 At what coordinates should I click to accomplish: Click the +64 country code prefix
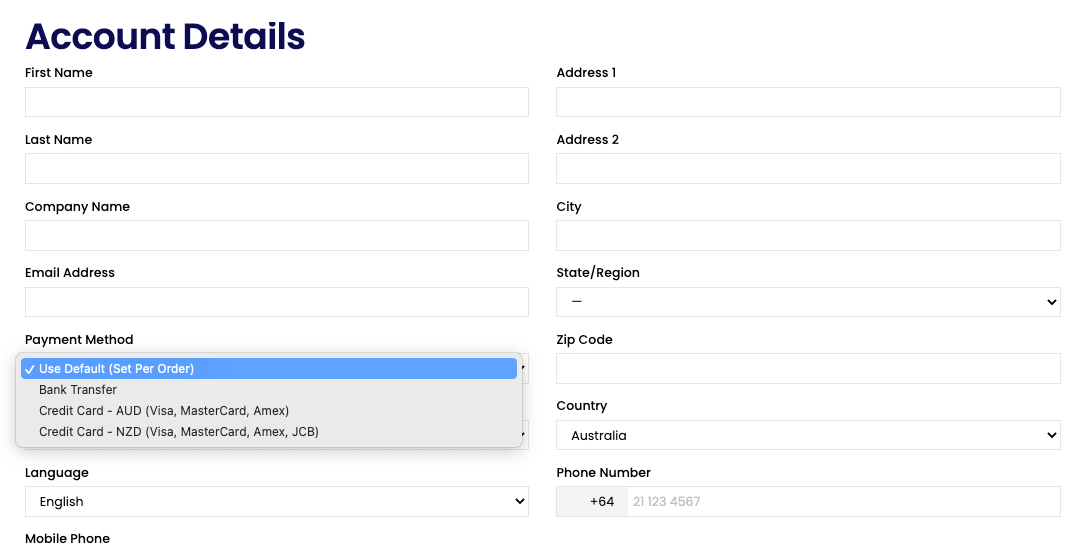(x=602, y=502)
